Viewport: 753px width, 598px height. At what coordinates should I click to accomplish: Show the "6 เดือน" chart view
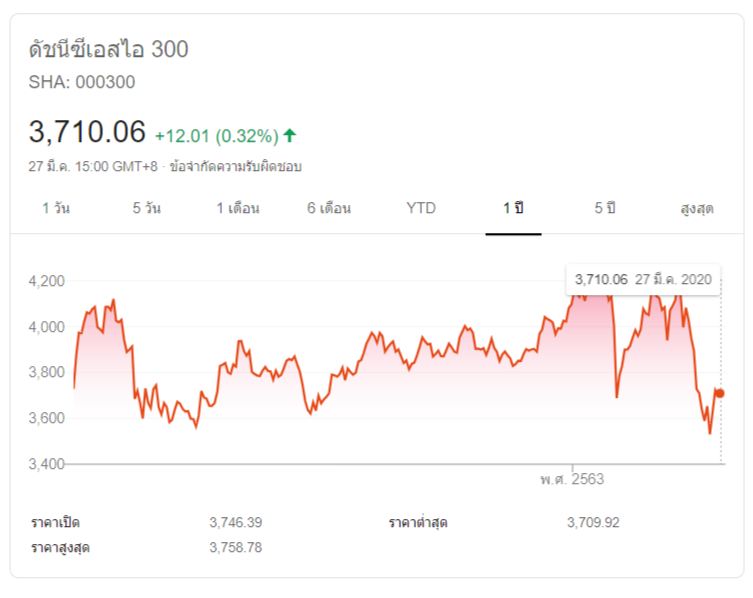click(329, 208)
